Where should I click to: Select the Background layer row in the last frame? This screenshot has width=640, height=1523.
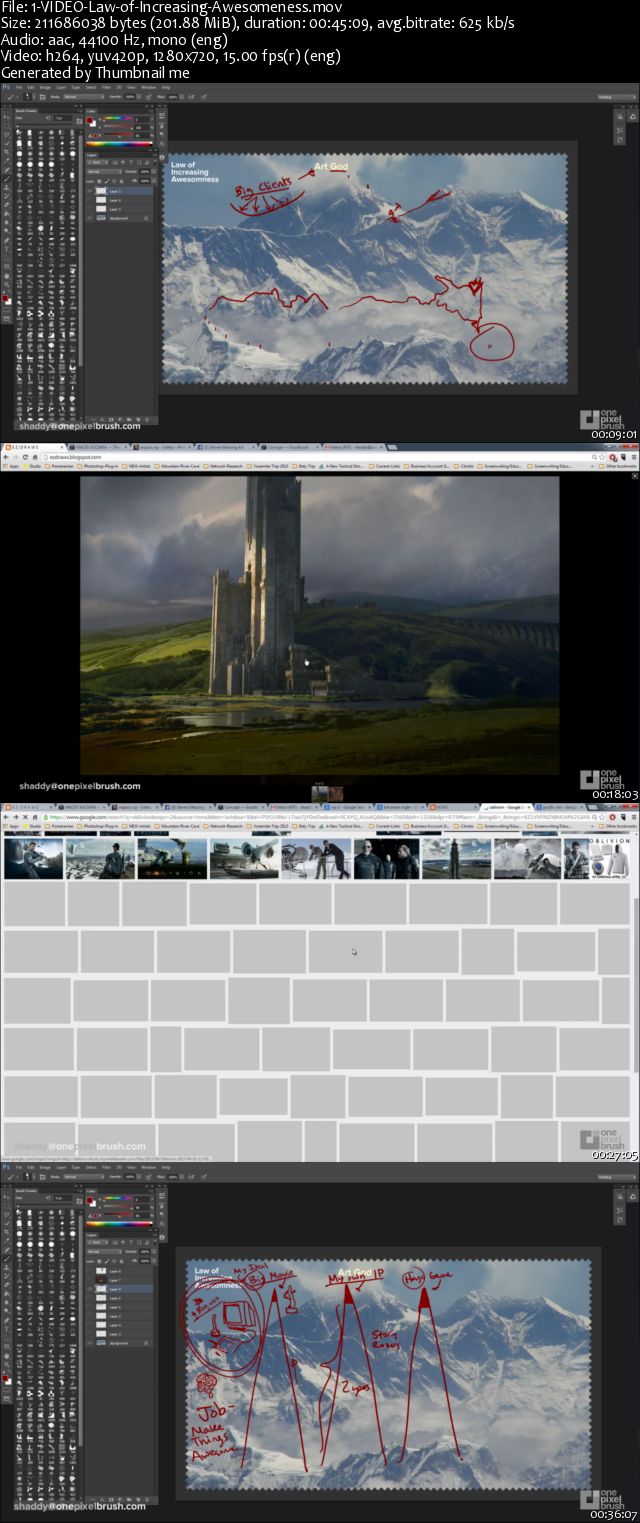119,1343
